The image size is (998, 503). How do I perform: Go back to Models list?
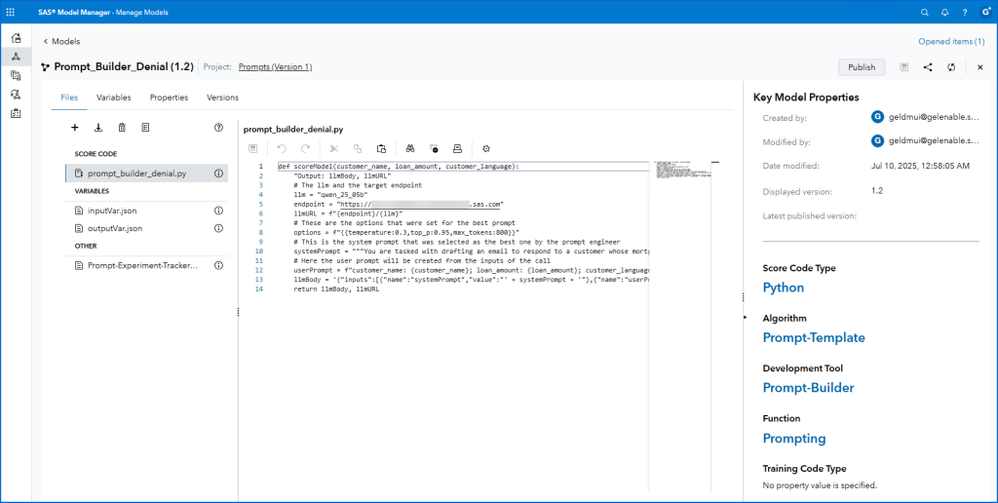(62, 41)
